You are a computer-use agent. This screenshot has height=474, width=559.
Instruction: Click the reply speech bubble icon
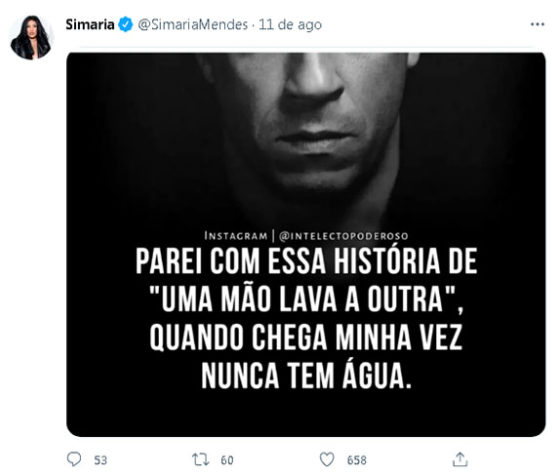pyautogui.click(x=74, y=459)
